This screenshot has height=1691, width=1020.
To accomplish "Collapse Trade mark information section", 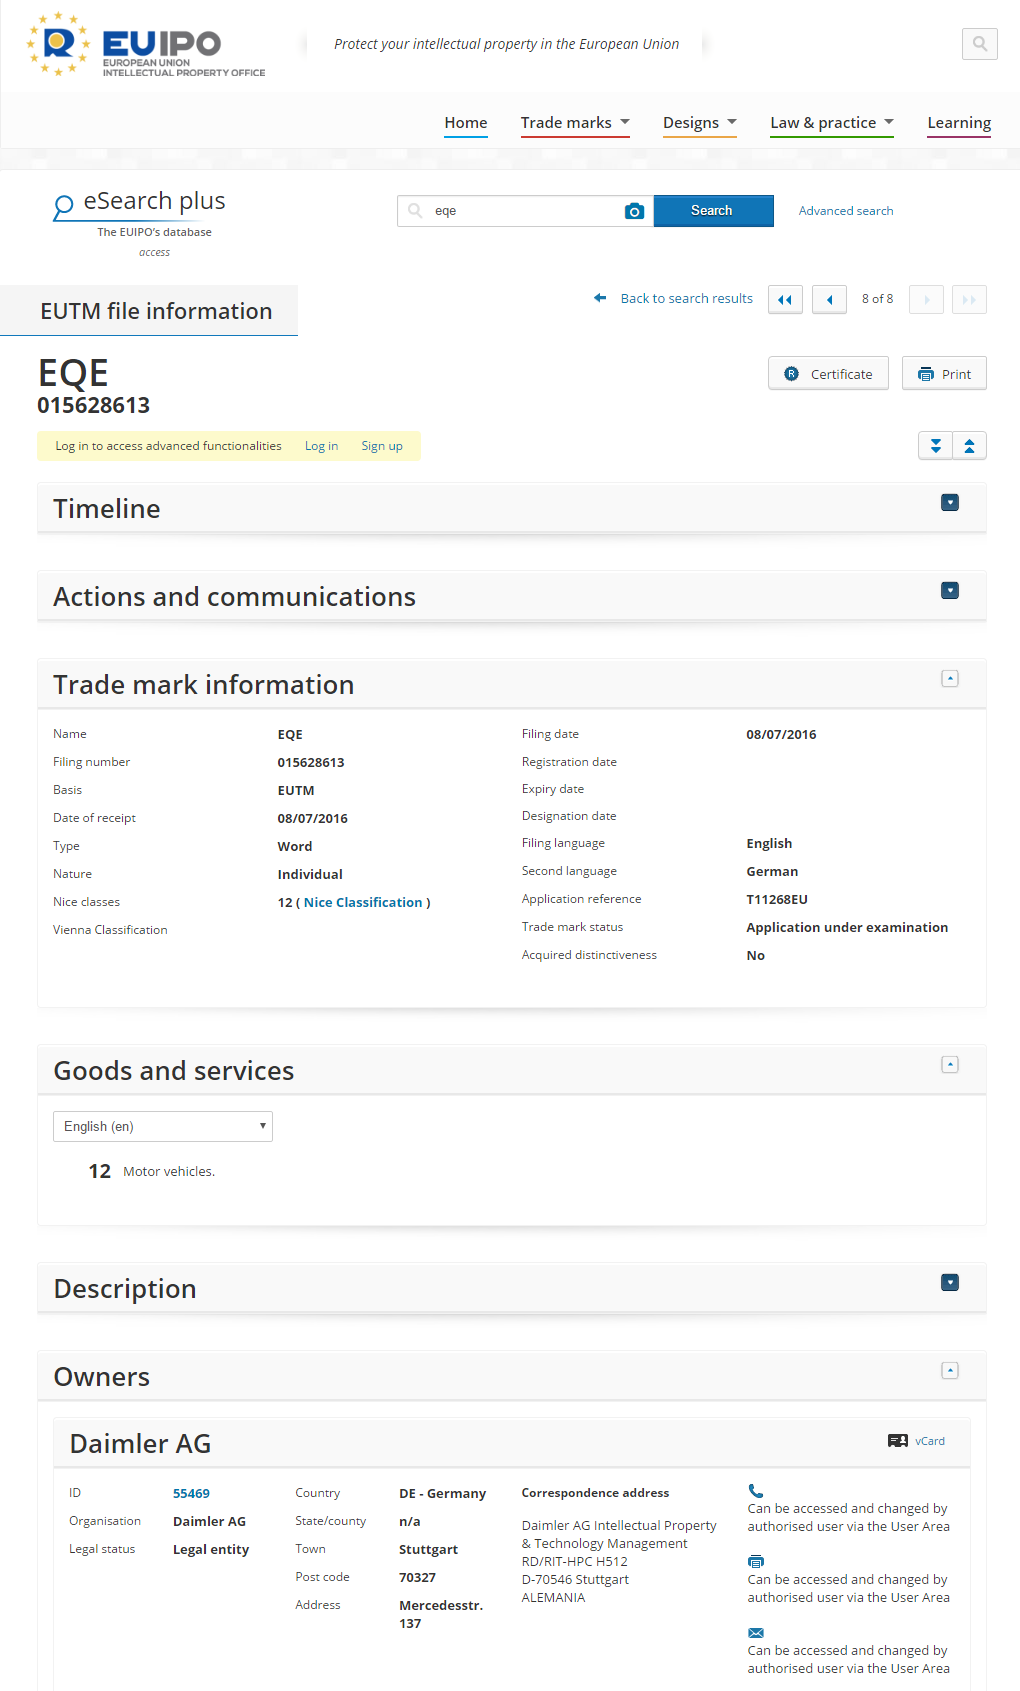I will pyautogui.click(x=949, y=679).
